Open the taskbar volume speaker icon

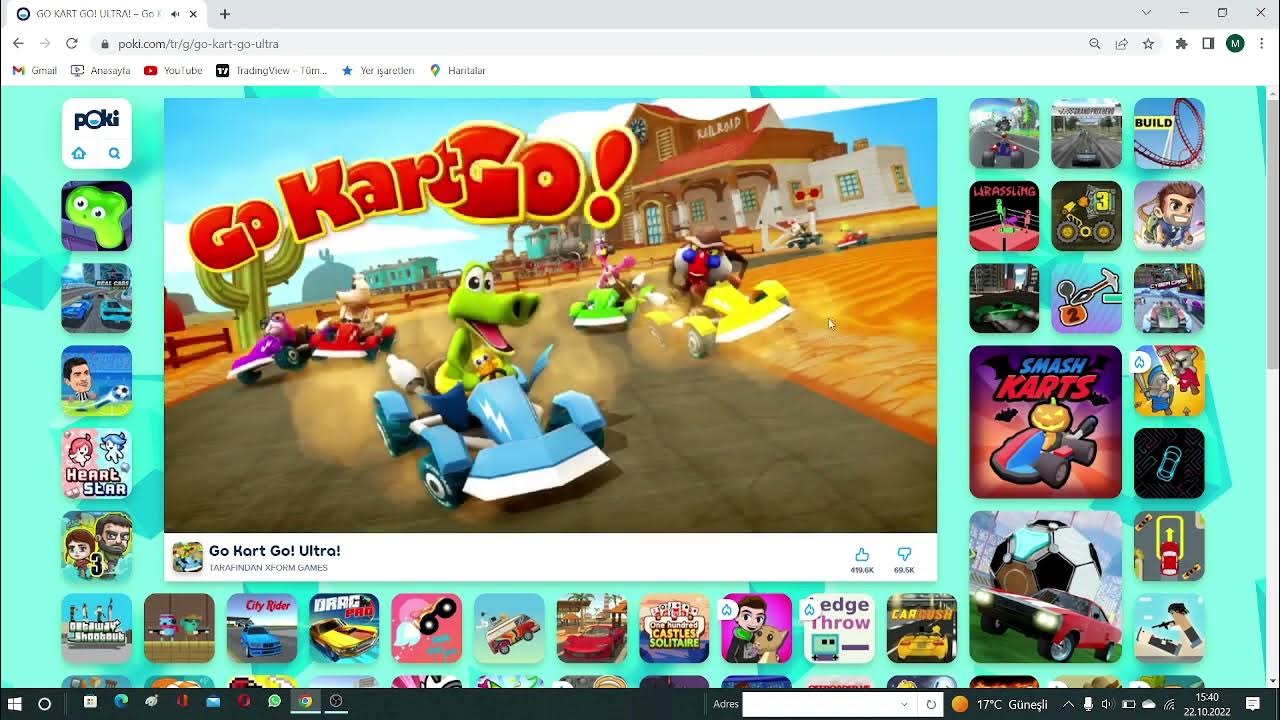click(1108, 704)
